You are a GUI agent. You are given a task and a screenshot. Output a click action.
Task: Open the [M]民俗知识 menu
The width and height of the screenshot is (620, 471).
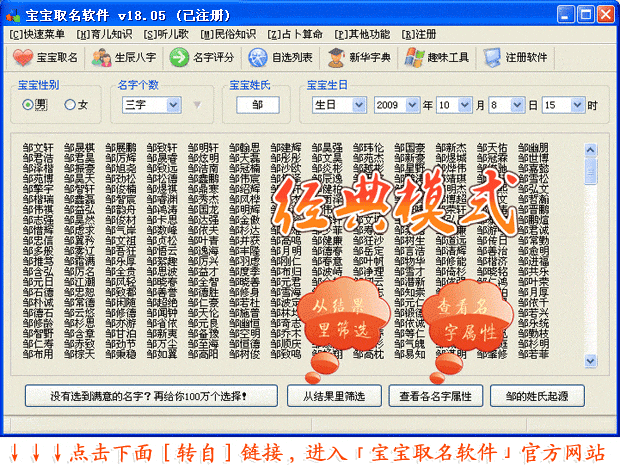[x=228, y=35]
